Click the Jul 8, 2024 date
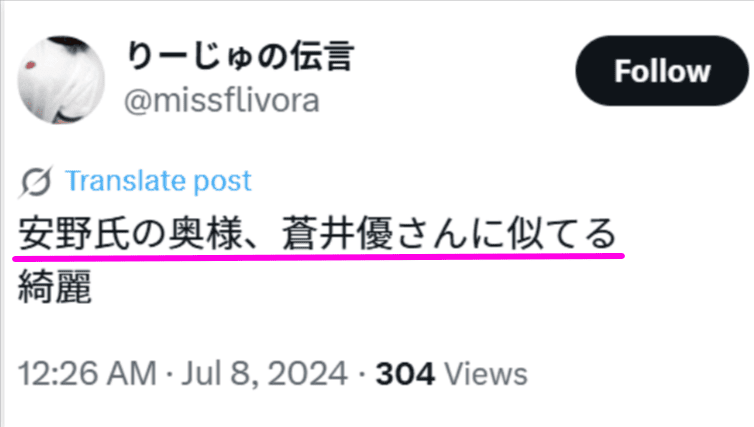The height and width of the screenshot is (427, 754). point(264,373)
